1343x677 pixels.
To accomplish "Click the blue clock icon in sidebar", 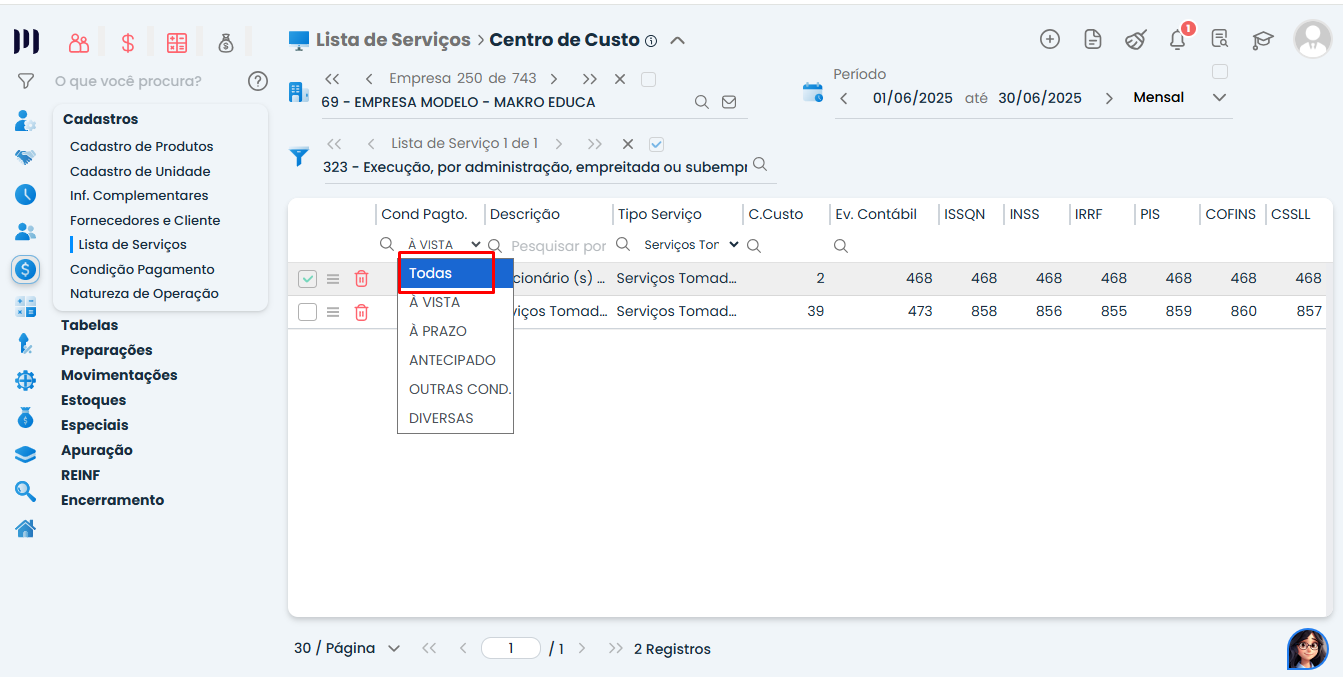I will click(x=26, y=194).
